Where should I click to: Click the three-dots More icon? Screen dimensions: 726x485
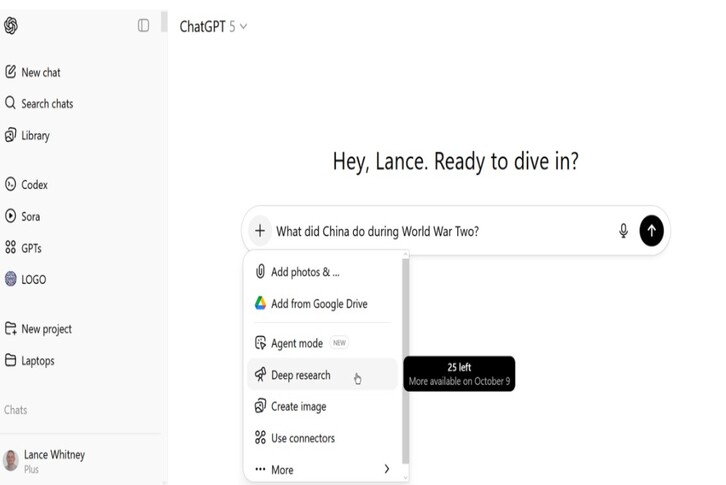[260, 469]
